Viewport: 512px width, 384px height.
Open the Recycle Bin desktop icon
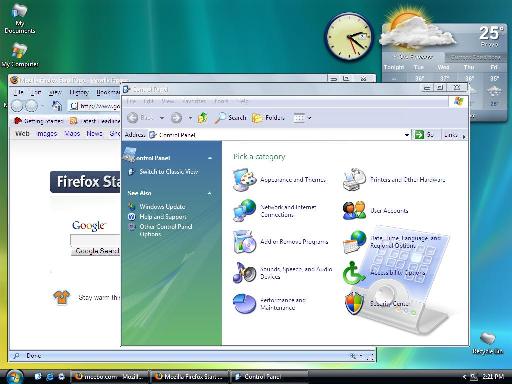pos(488,342)
